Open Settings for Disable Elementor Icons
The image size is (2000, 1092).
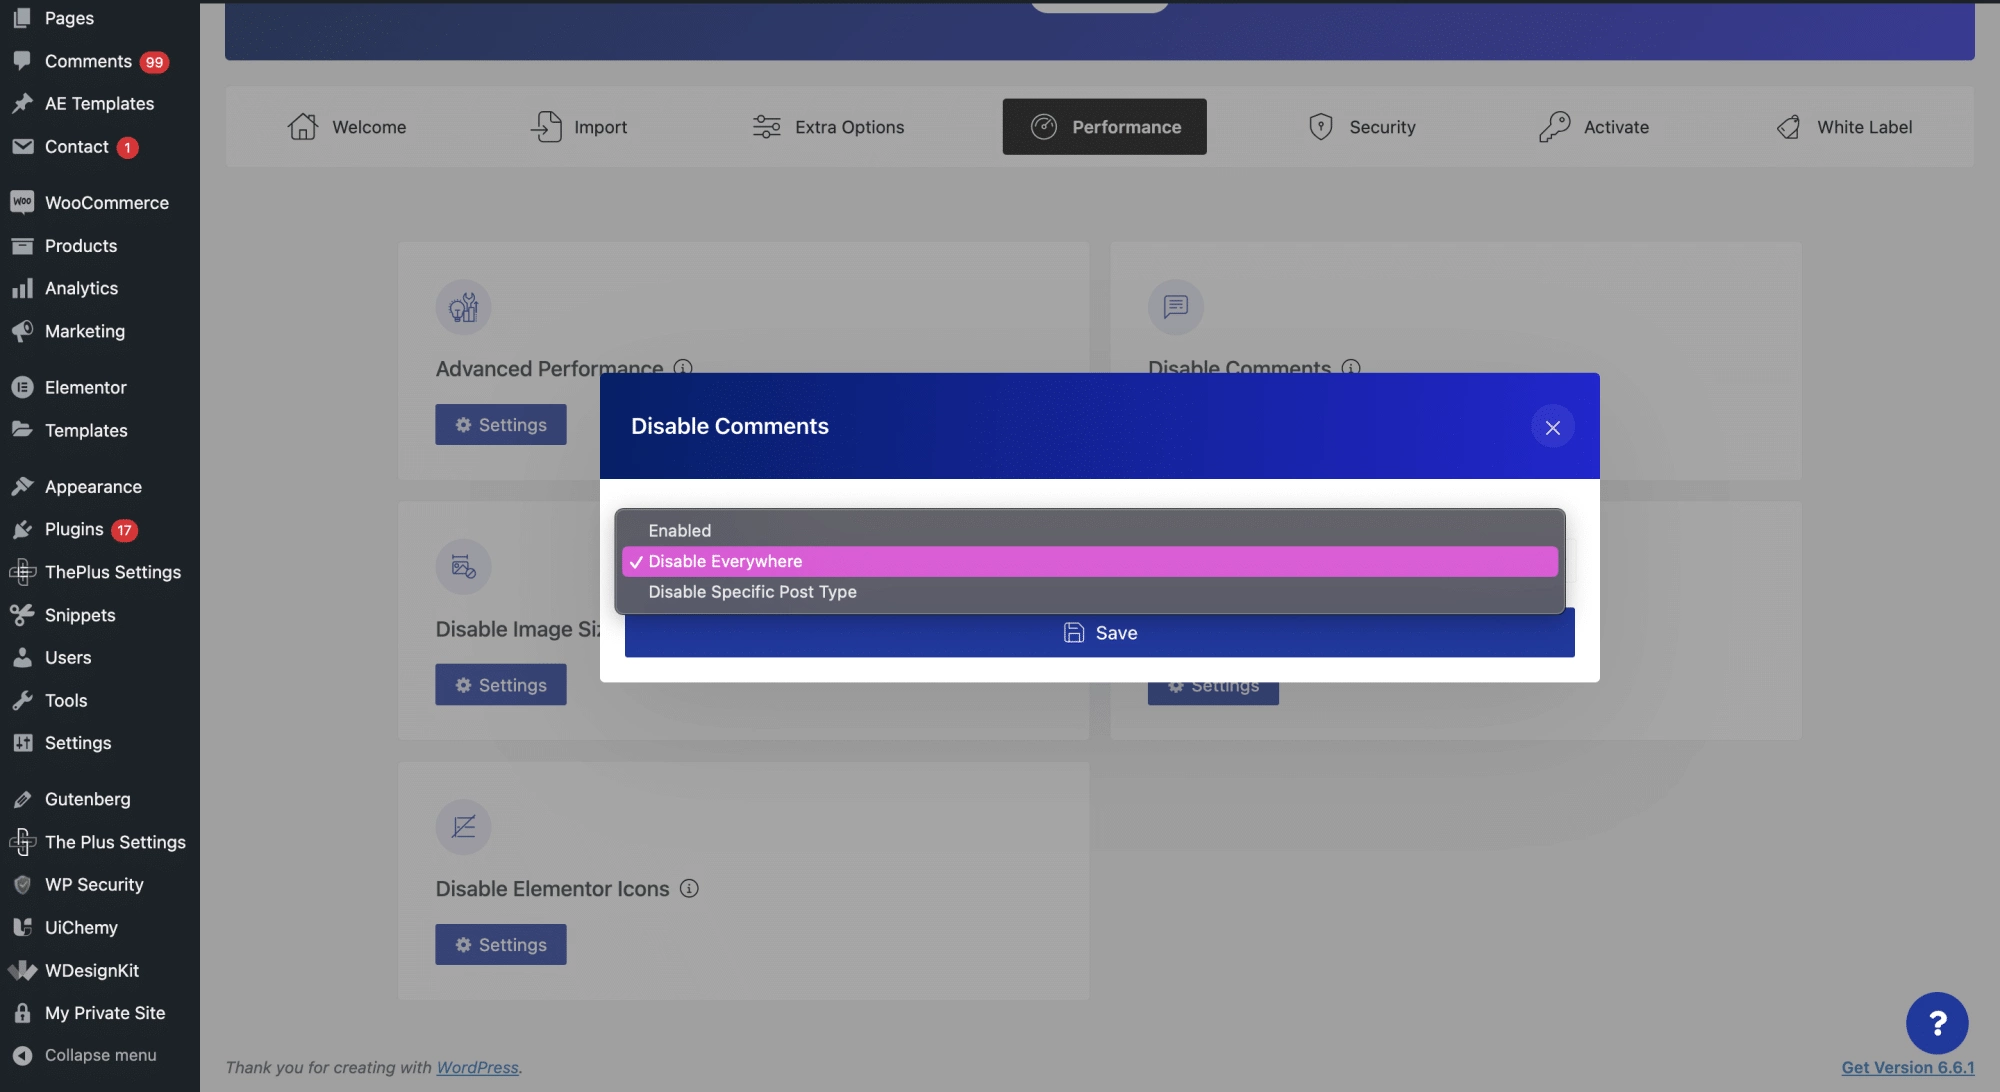click(501, 945)
